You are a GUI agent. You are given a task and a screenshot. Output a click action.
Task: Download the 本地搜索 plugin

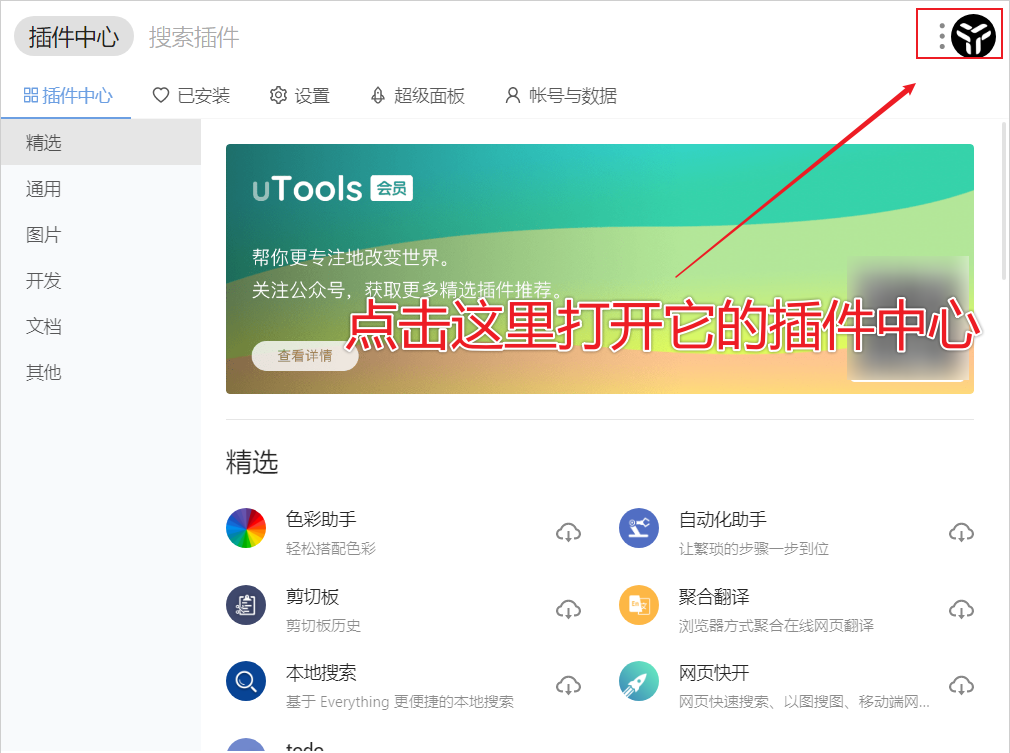coord(568,685)
